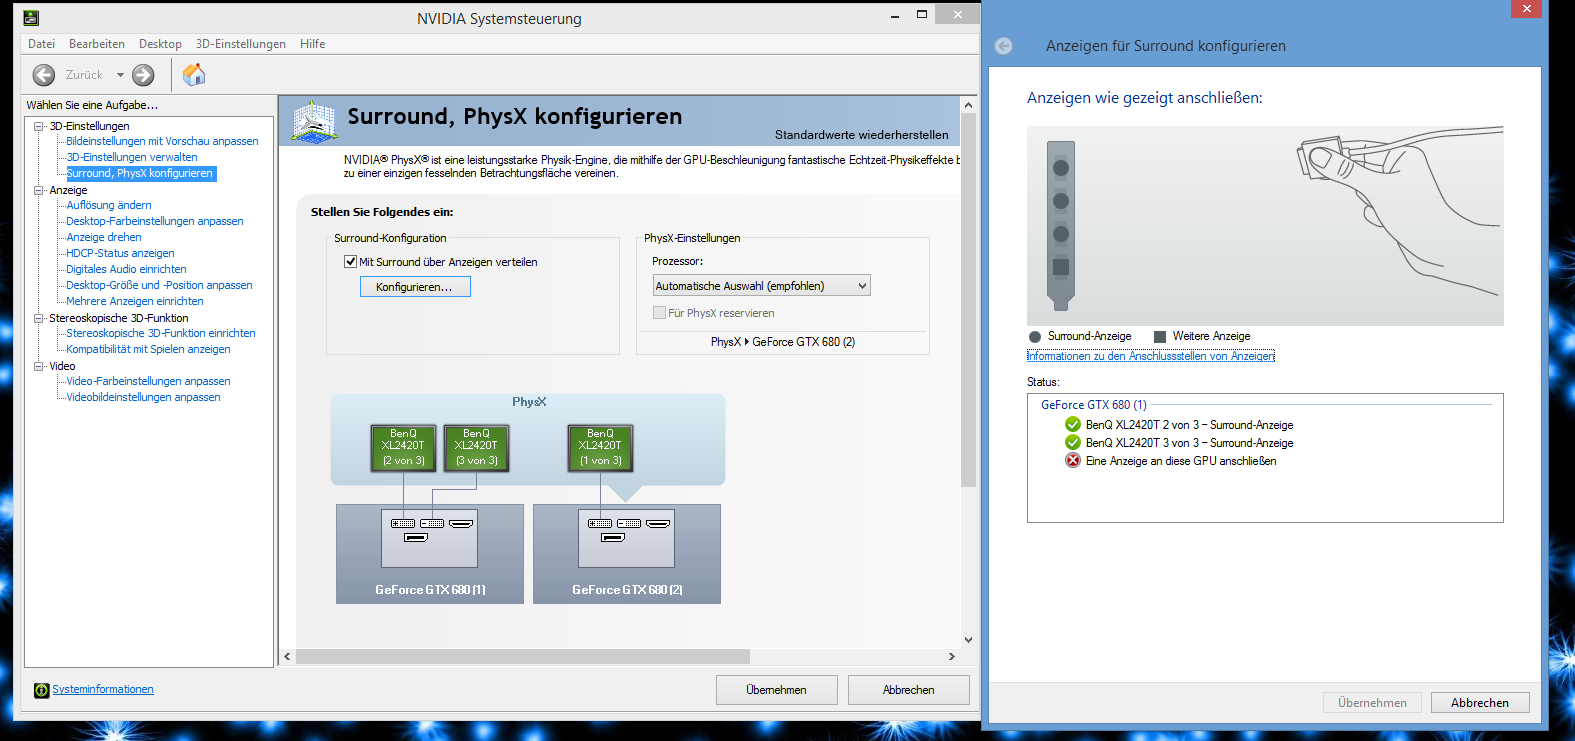1575x741 pixels.
Task: Toggle Mit Surround über Anzeigen verteilen
Action: coord(351,262)
